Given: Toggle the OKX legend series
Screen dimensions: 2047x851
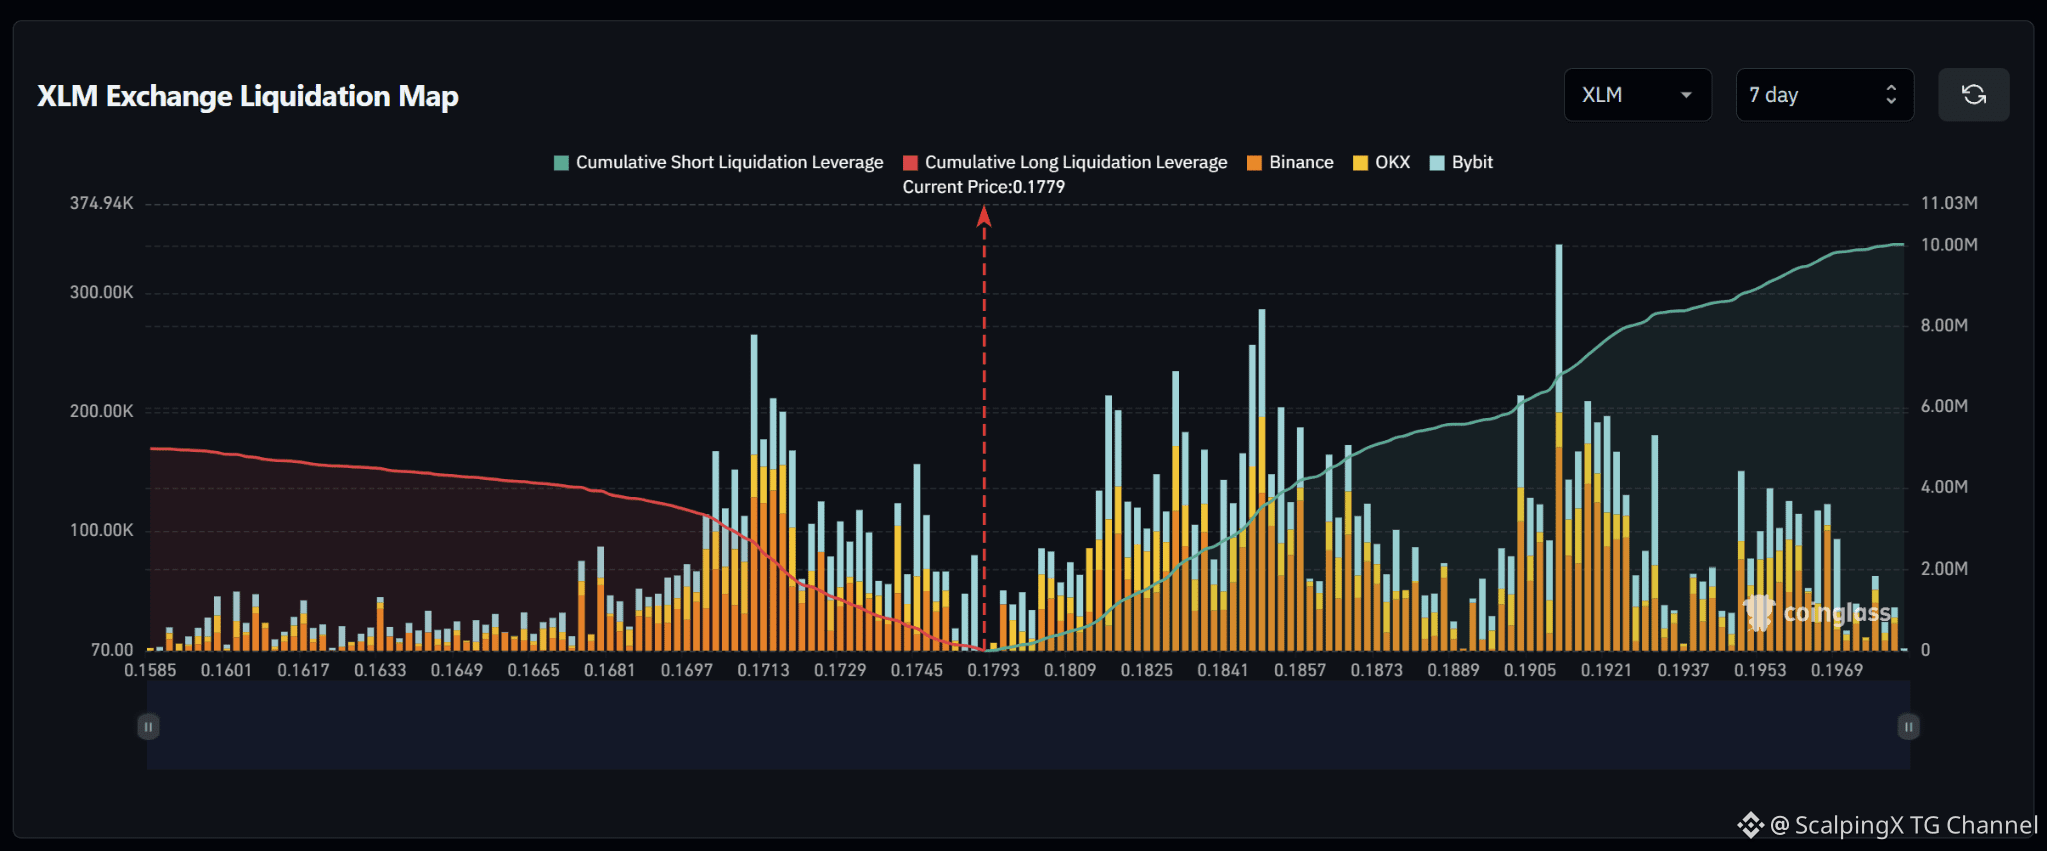Looking at the screenshot, I should pos(1381,162).
